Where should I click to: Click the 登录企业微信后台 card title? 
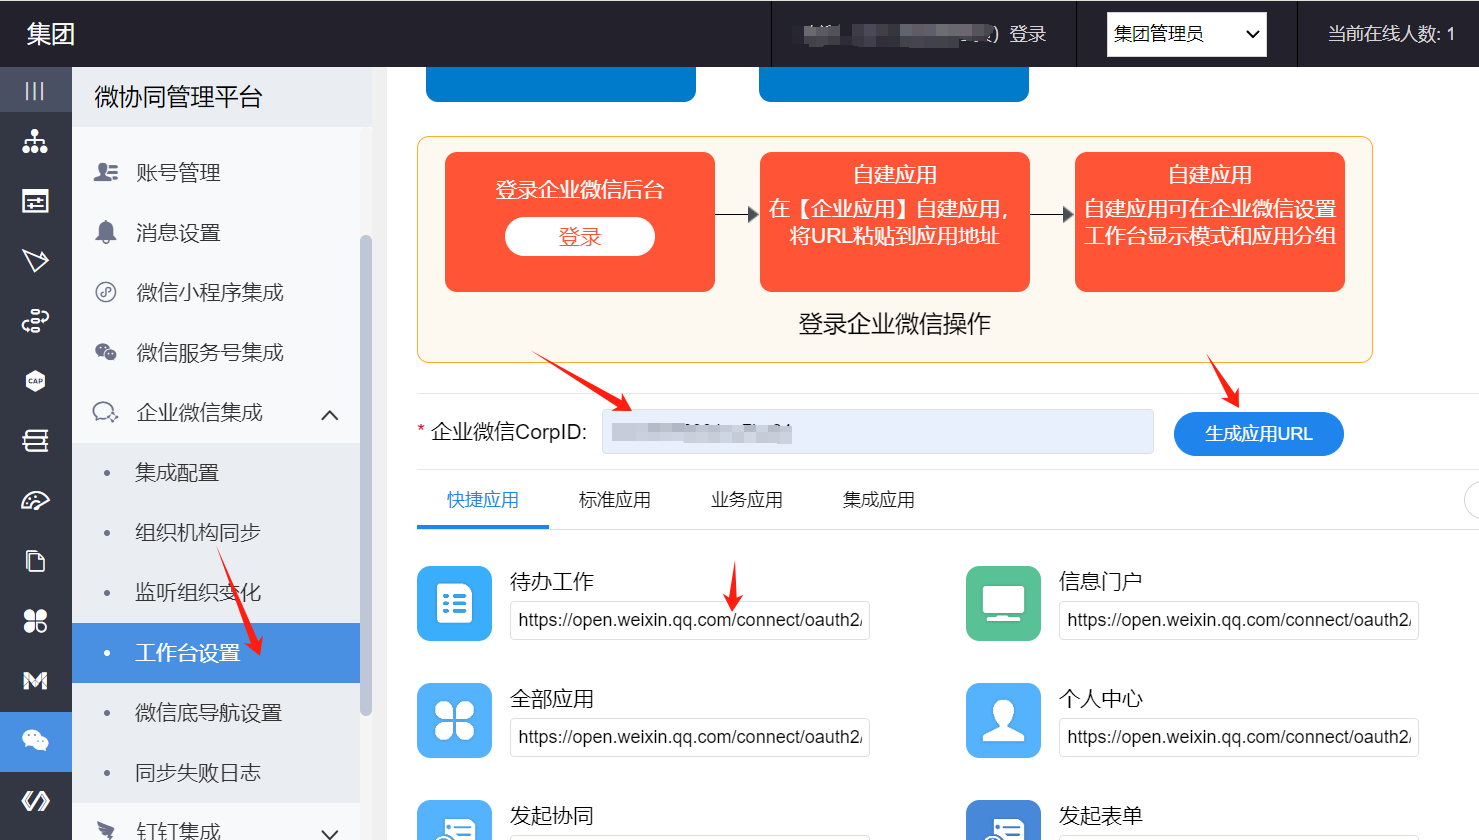580,190
